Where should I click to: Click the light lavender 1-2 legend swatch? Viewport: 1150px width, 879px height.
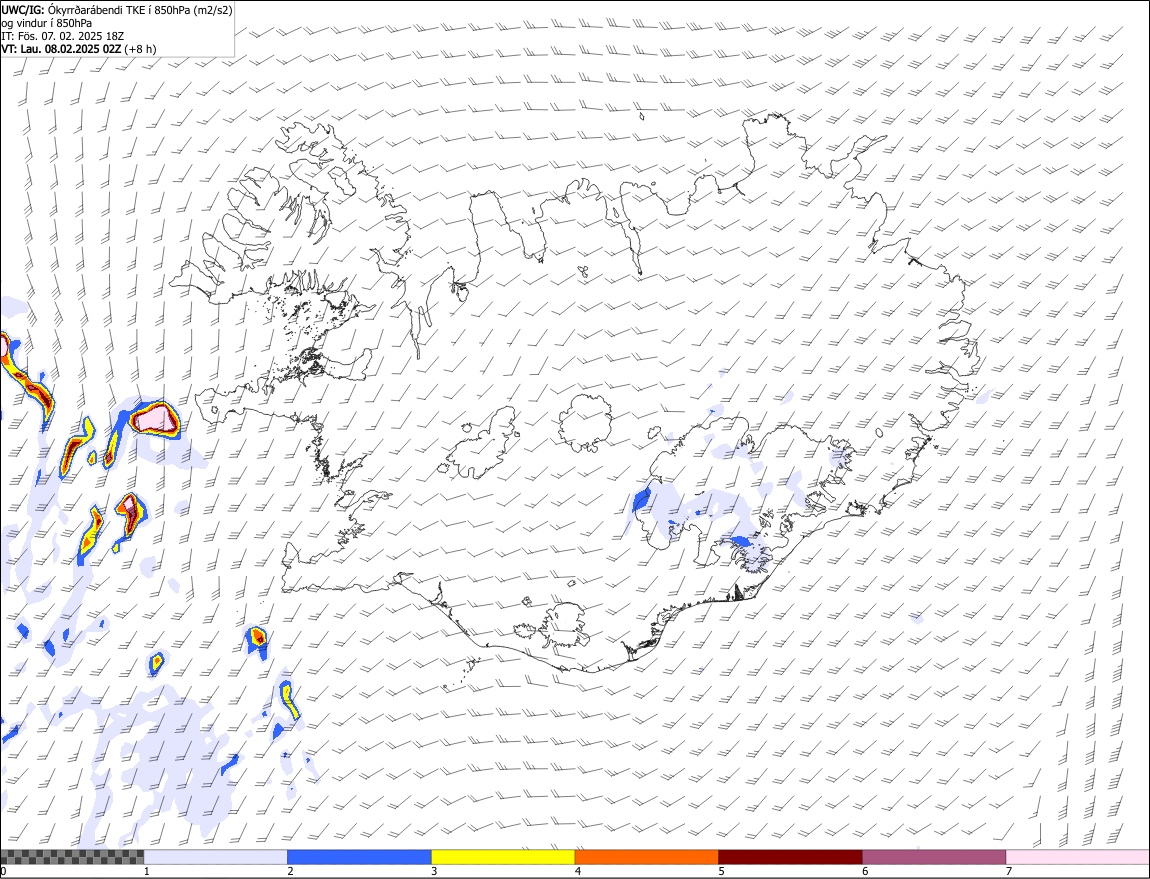(x=216, y=857)
